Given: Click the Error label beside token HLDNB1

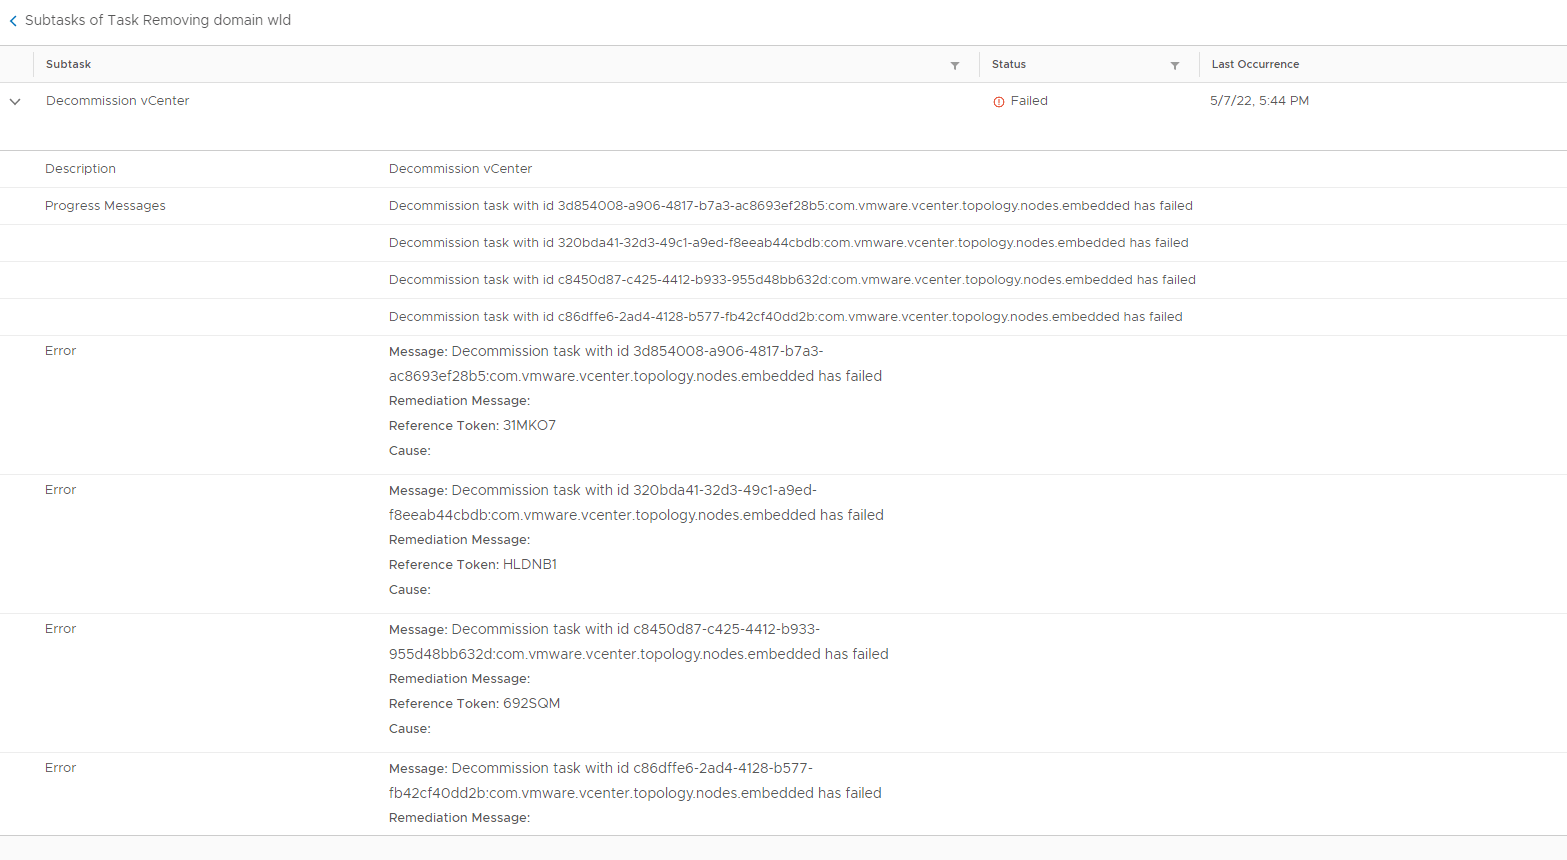Looking at the screenshot, I should 60,490.
